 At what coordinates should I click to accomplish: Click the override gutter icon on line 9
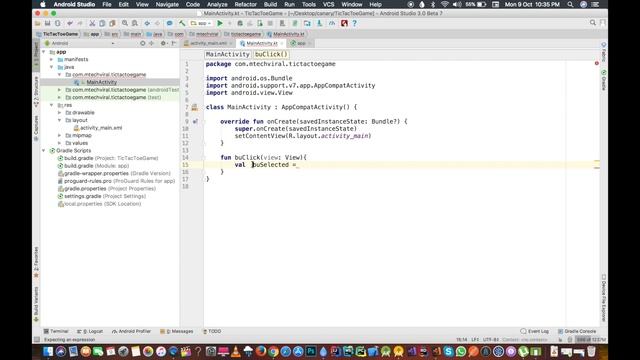[195, 121]
